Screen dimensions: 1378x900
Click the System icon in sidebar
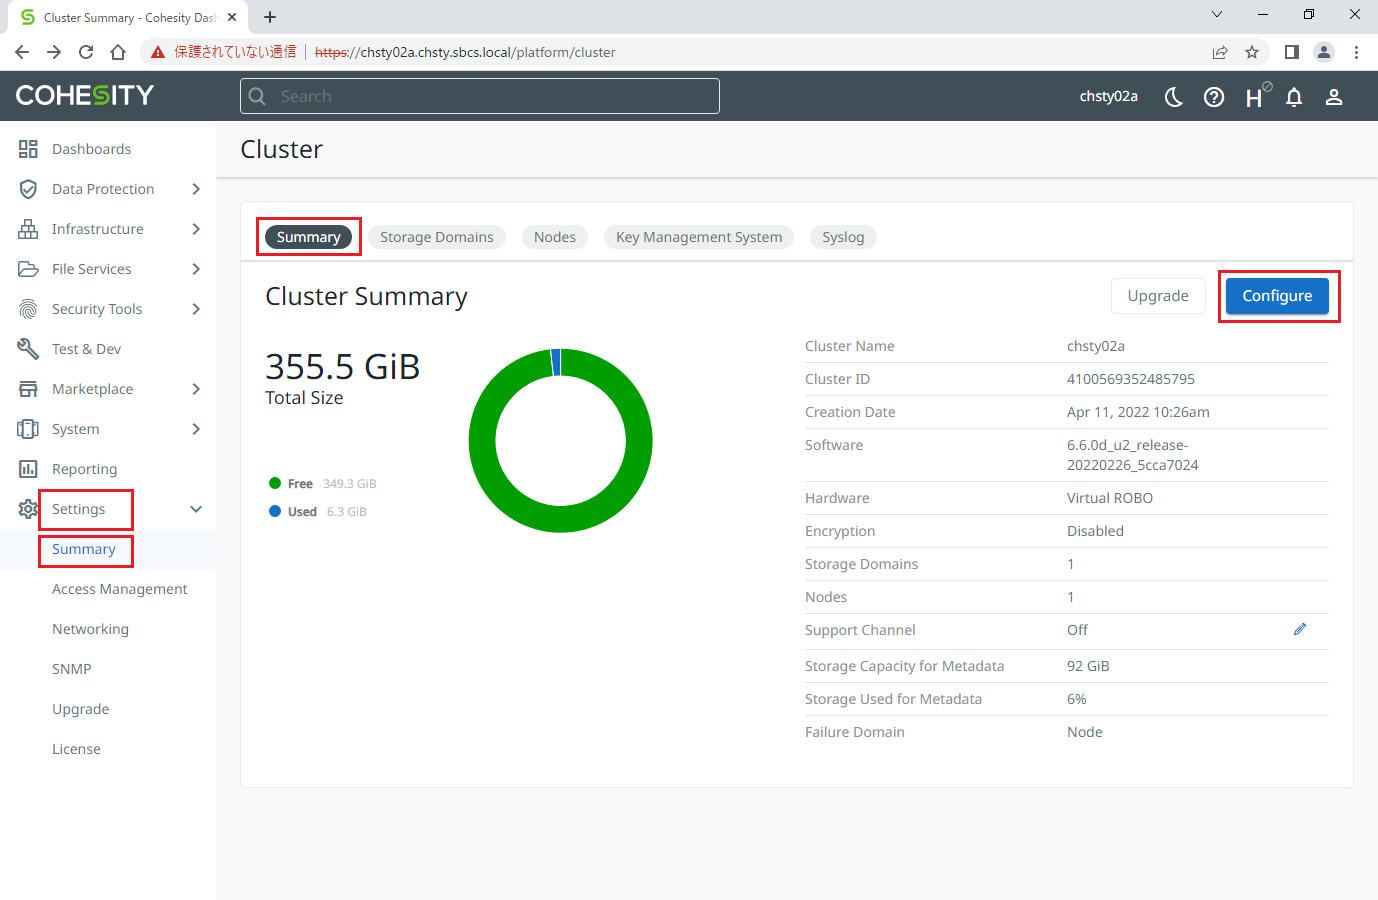(28, 429)
